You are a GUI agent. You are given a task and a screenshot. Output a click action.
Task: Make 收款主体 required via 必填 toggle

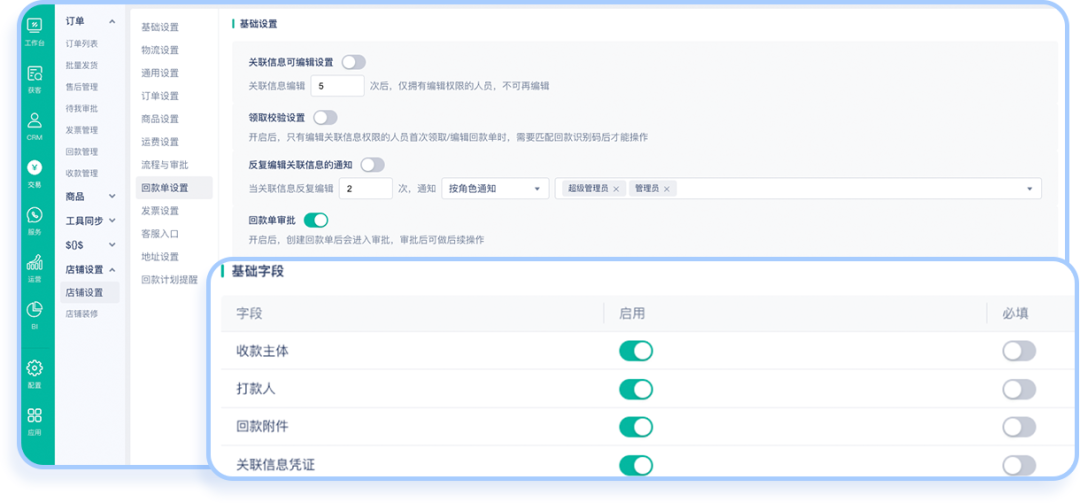(x=1019, y=351)
